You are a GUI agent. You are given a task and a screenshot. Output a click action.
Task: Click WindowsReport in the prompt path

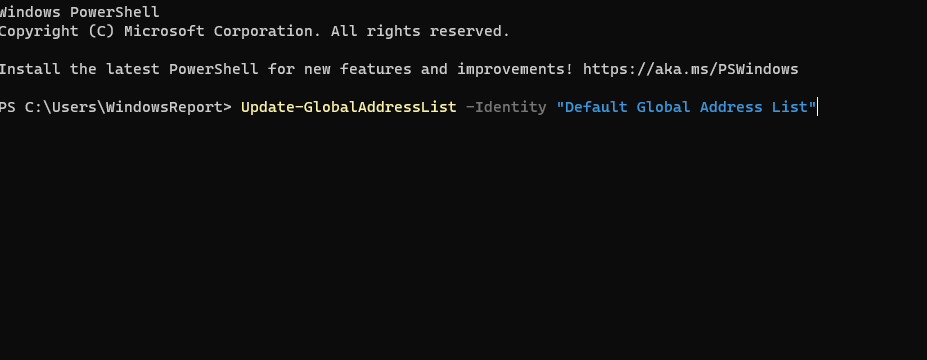click(x=164, y=107)
